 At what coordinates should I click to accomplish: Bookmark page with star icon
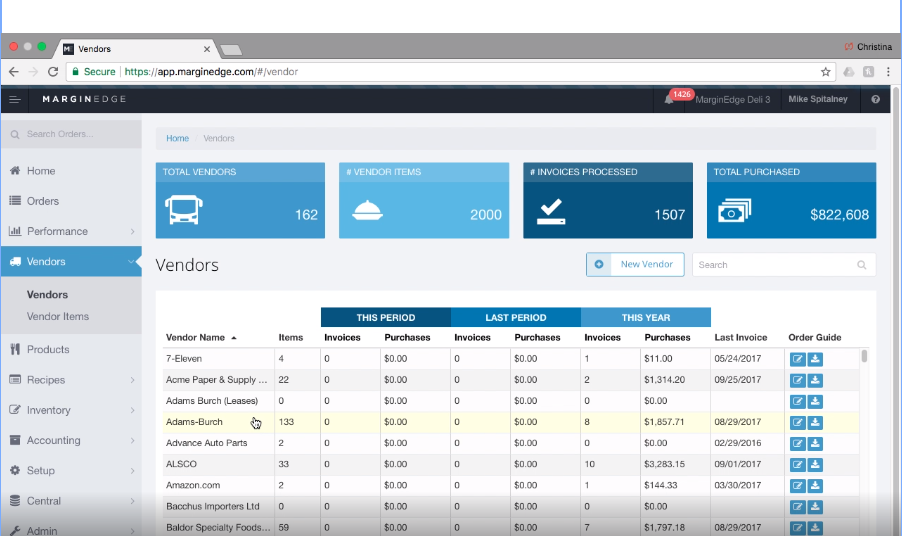(x=826, y=72)
